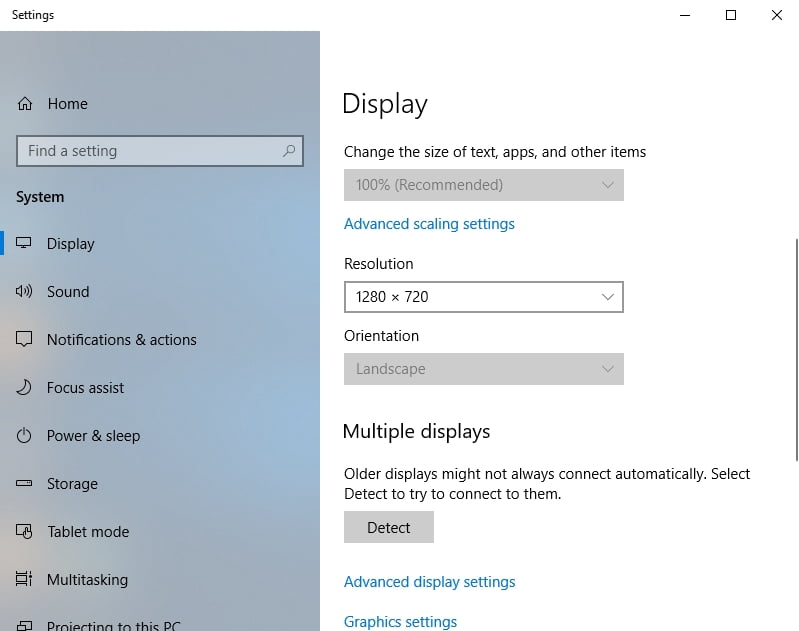This screenshot has height=631, width=799.
Task: Open the 100% (Recommended) scaling dropdown
Action: tap(484, 185)
